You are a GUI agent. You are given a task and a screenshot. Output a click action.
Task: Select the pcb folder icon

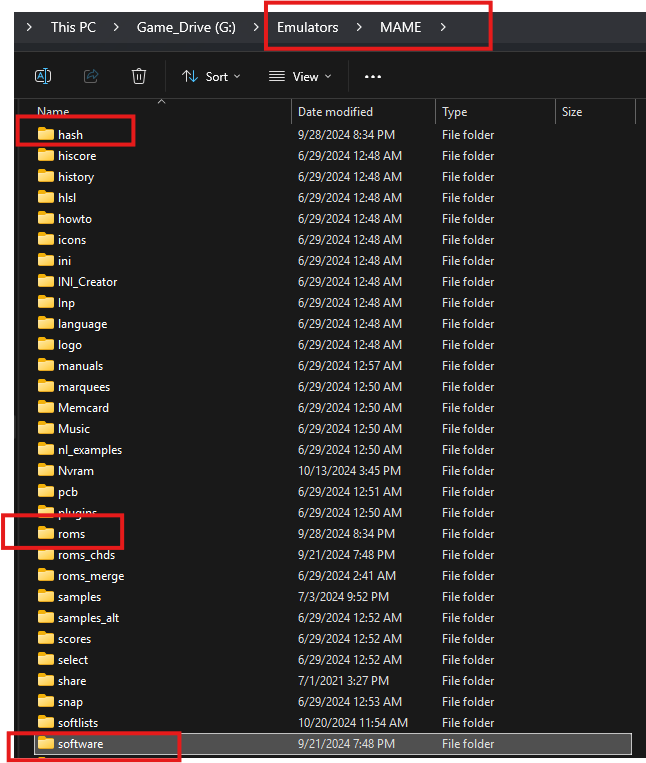46,490
